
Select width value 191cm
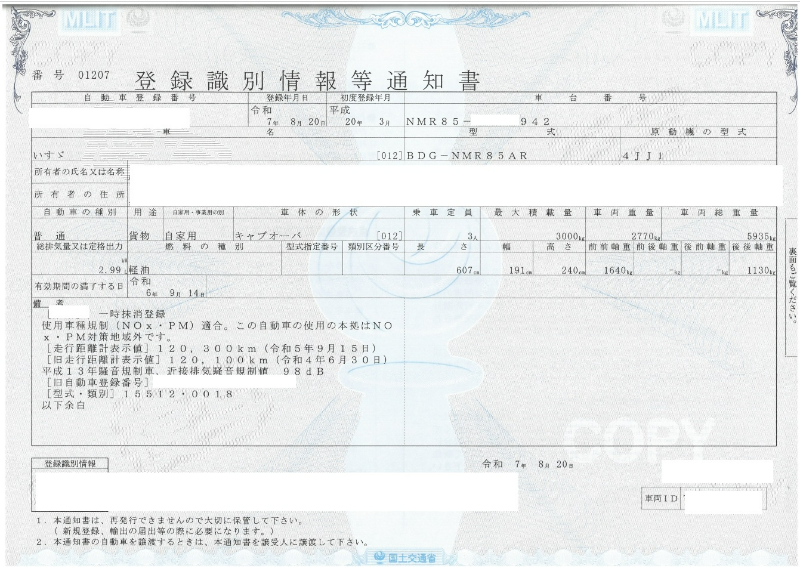(520, 270)
